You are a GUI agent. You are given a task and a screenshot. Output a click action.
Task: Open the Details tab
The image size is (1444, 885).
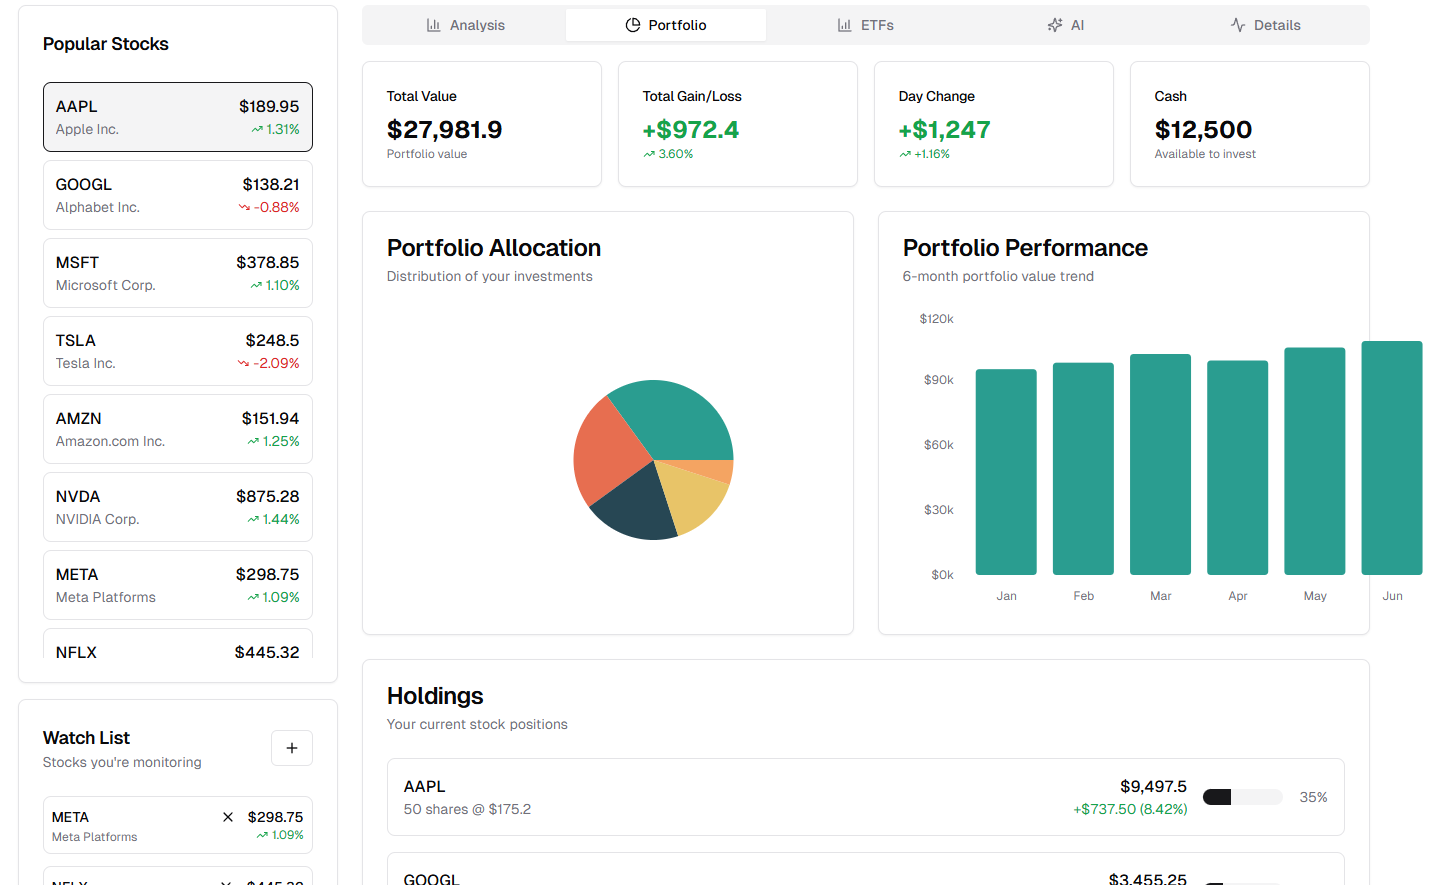pos(1266,25)
